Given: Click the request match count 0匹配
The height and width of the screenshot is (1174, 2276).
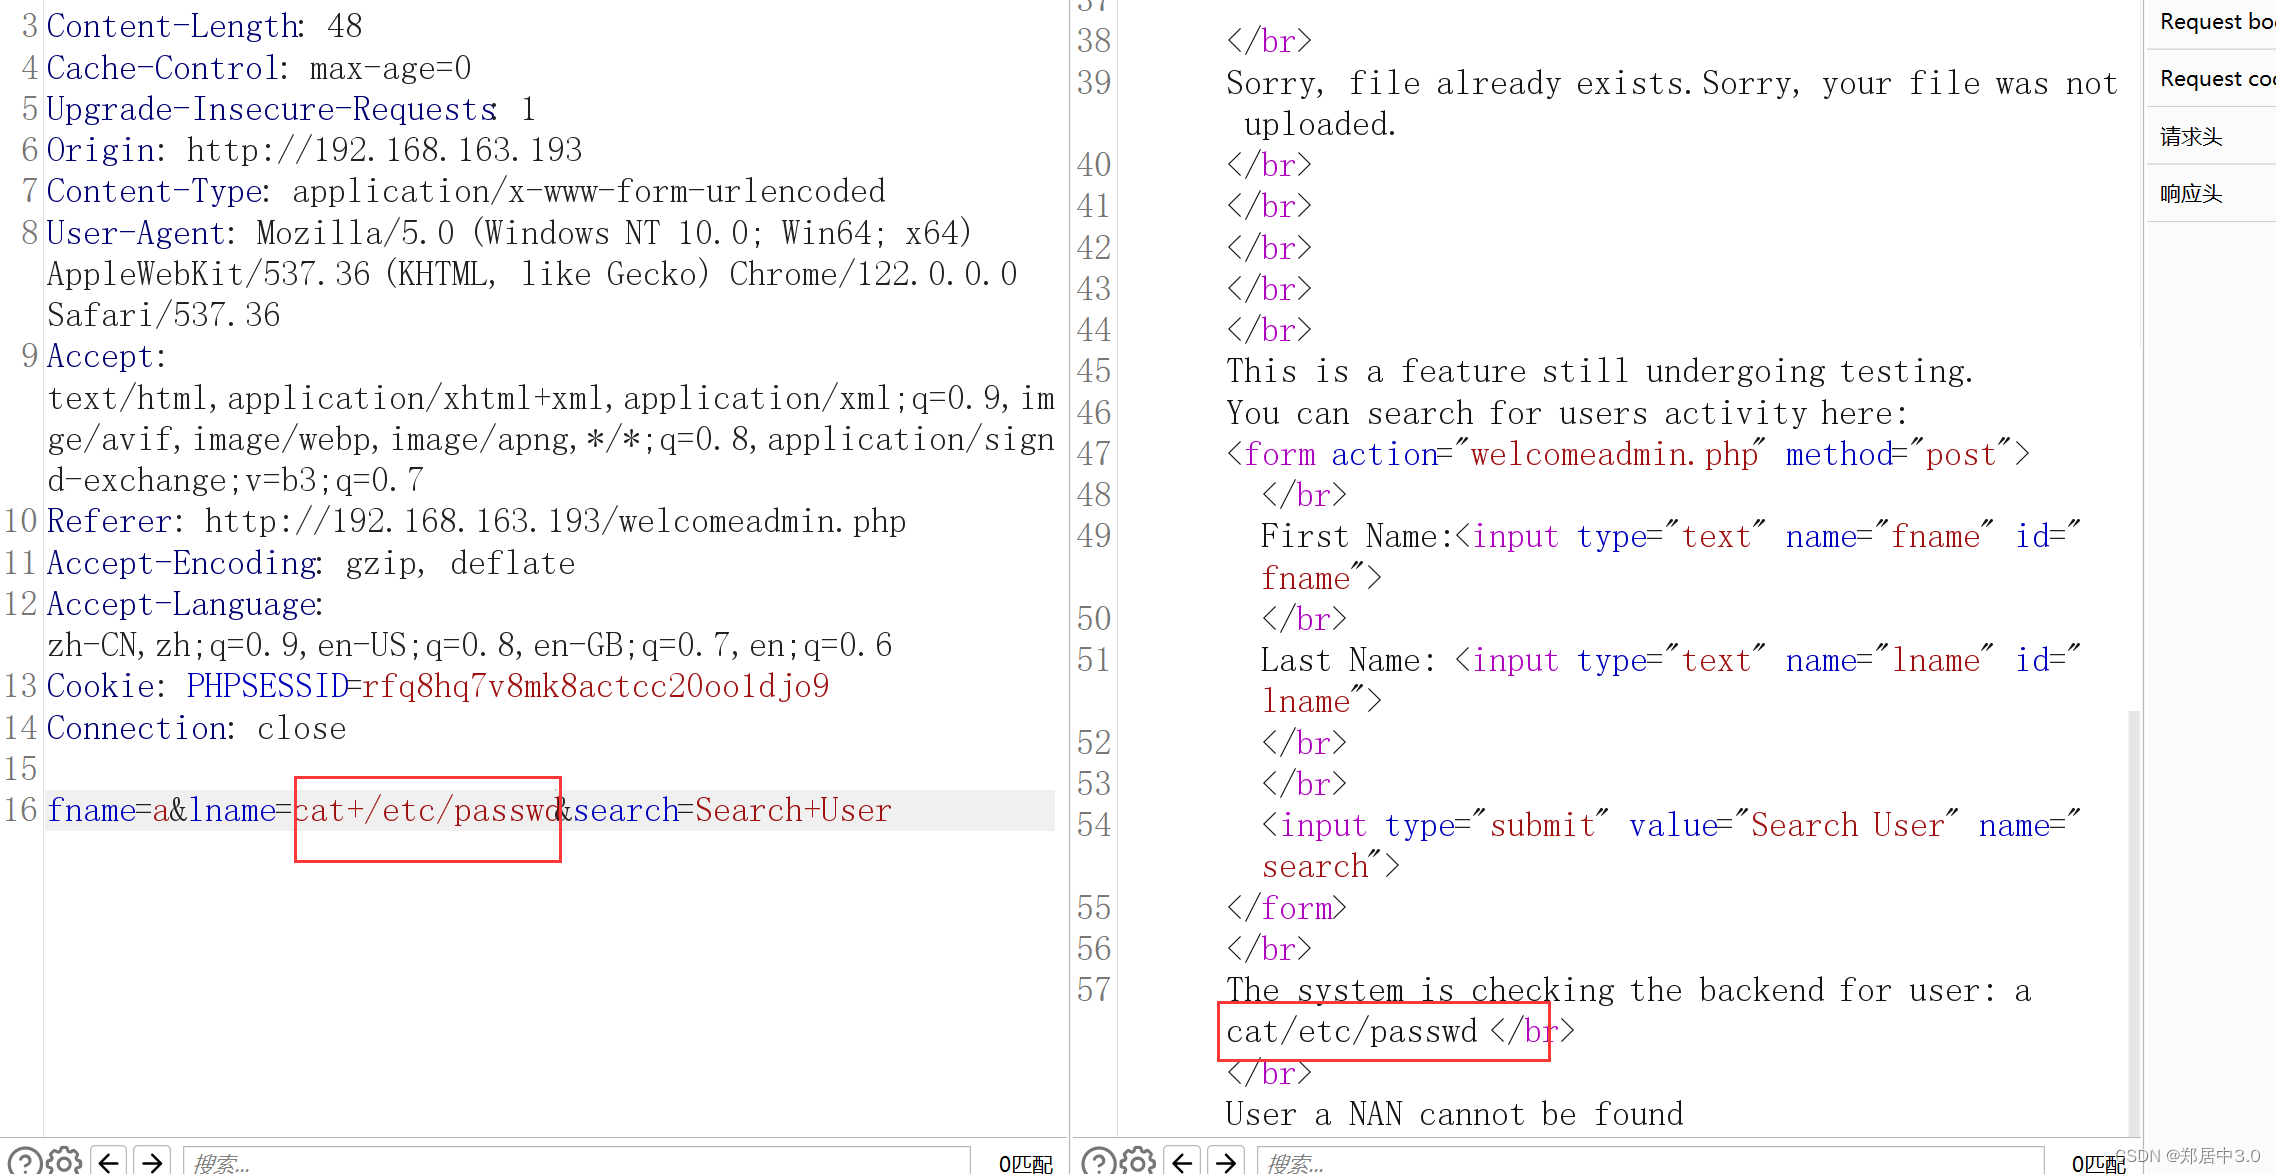Looking at the screenshot, I should pos(1026,1163).
